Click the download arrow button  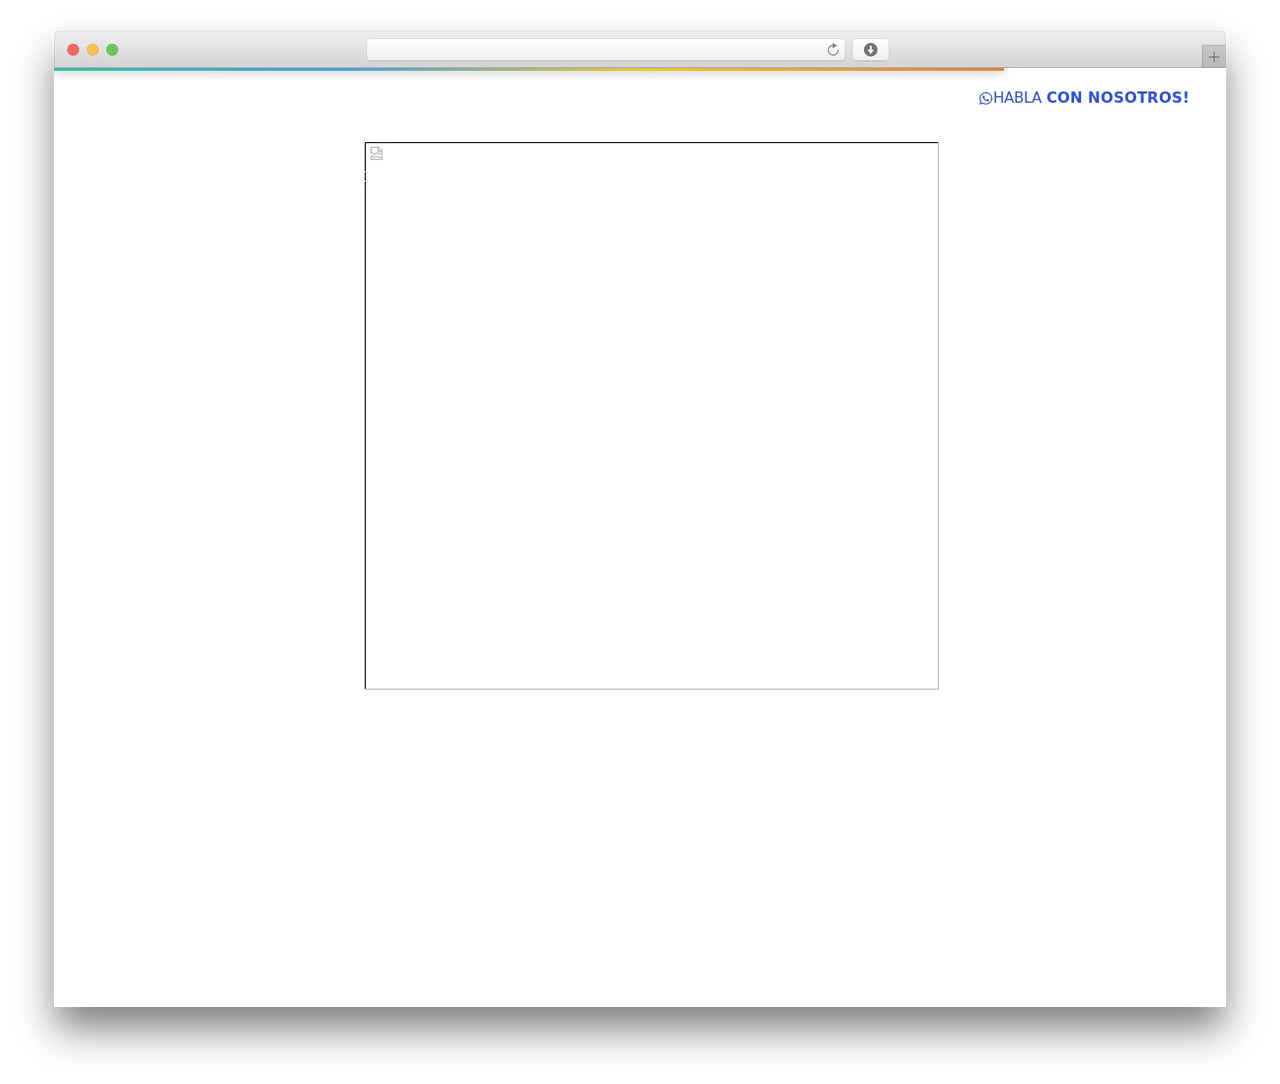(870, 50)
